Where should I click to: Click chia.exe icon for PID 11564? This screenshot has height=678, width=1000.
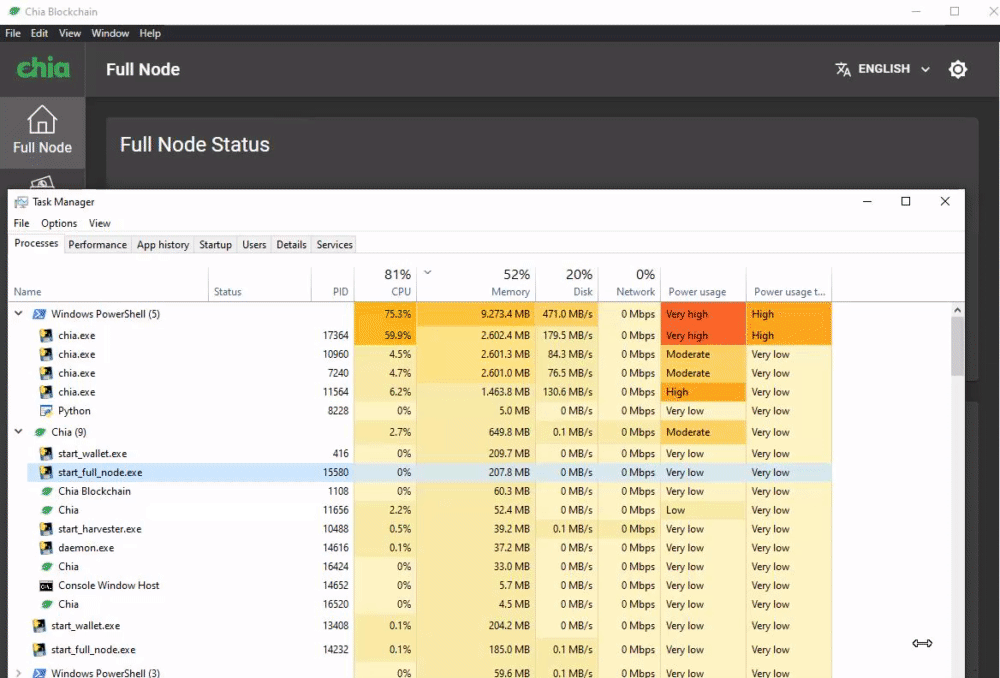tap(46, 392)
